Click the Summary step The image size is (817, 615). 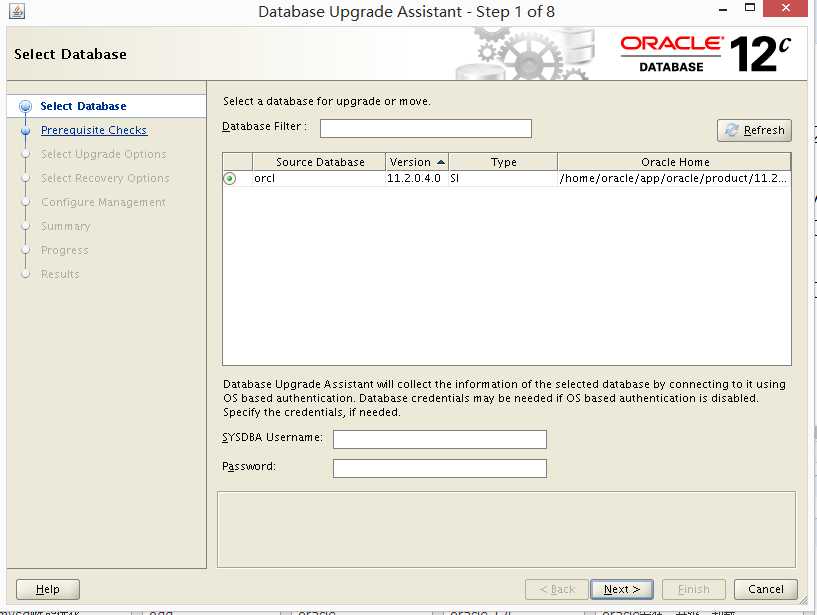tap(66, 226)
